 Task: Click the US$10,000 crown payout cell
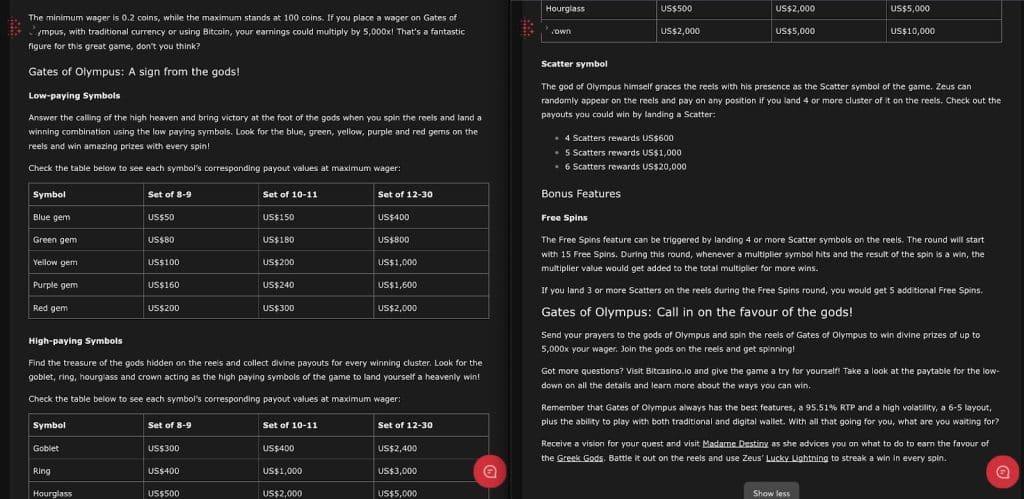(912, 31)
